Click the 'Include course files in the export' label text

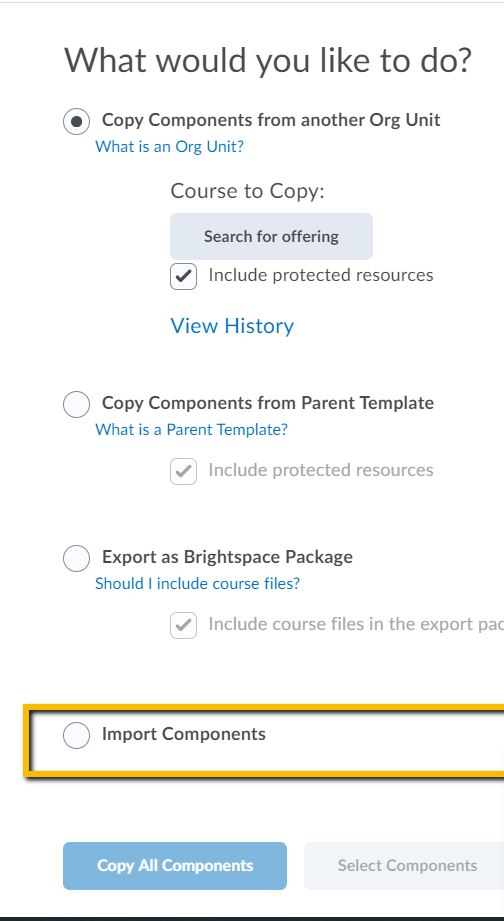pyautogui.click(x=356, y=624)
